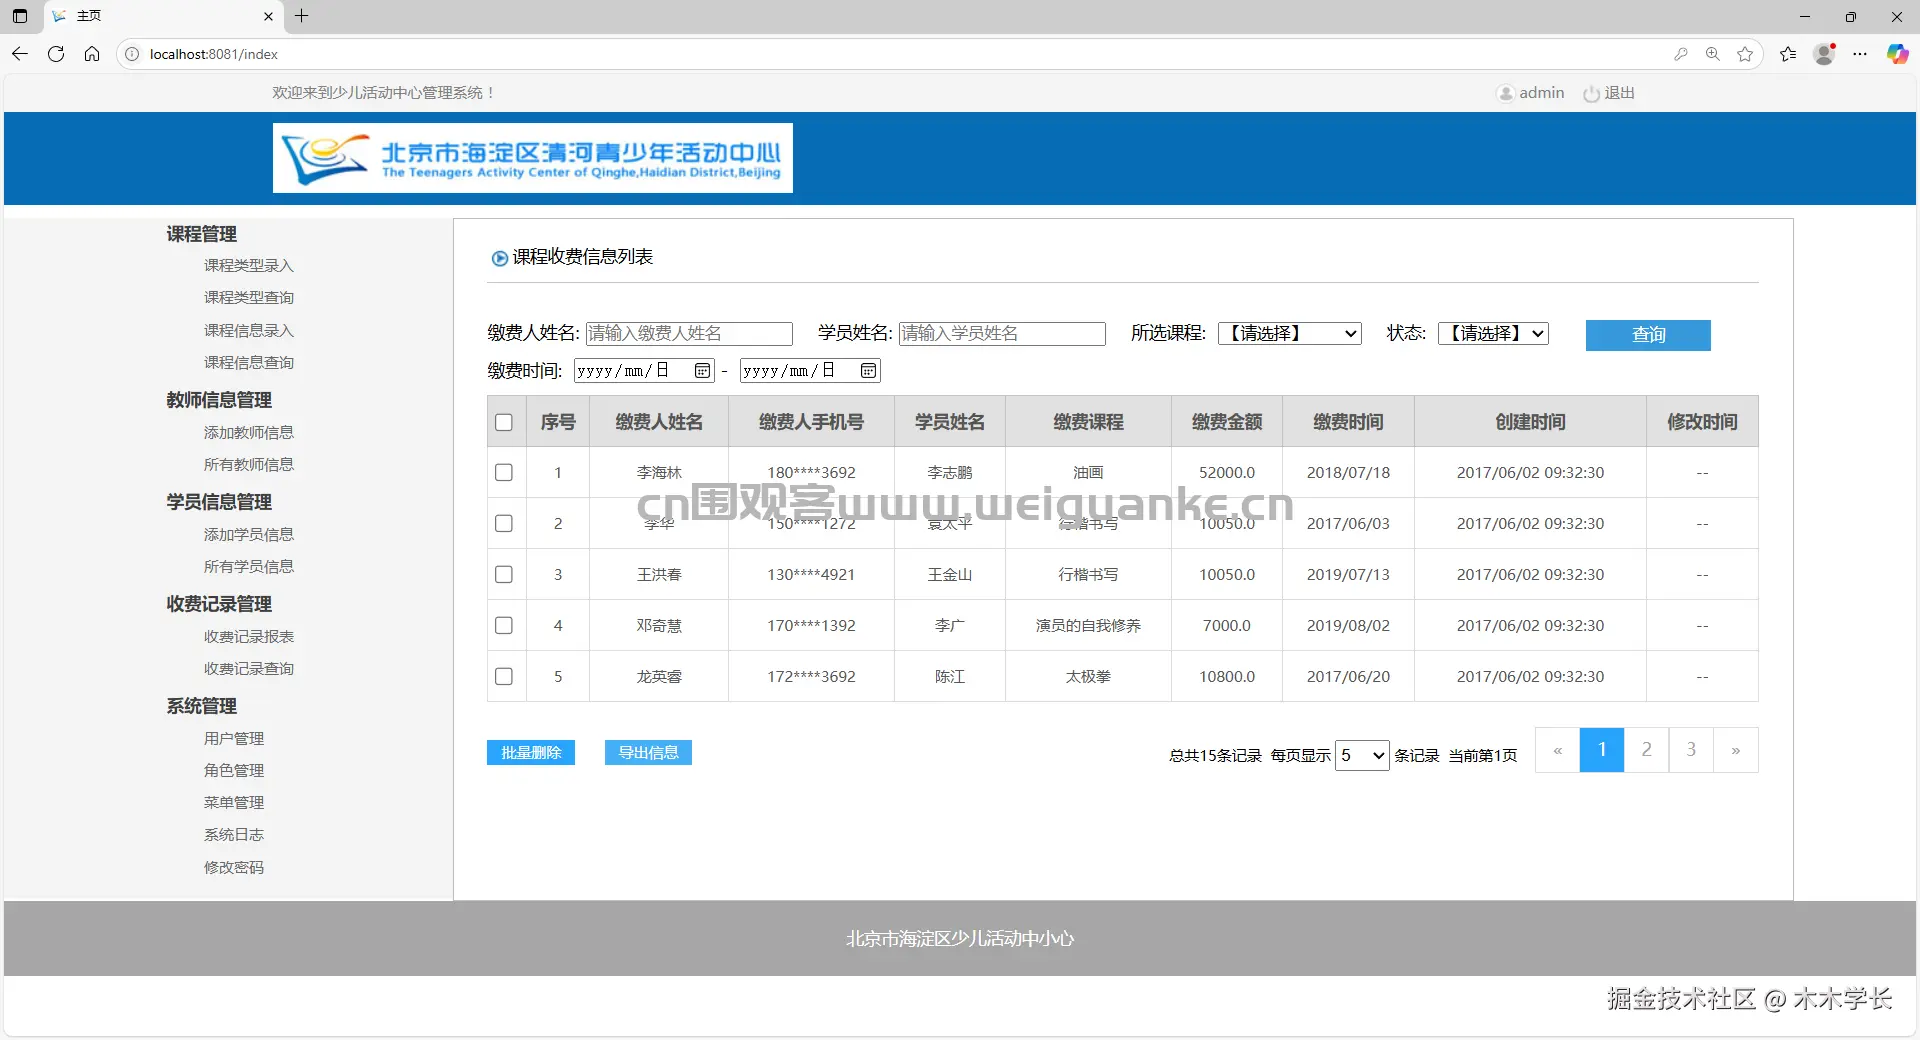Close the 主页 tab
The width and height of the screenshot is (1920, 1040).
[x=268, y=16]
